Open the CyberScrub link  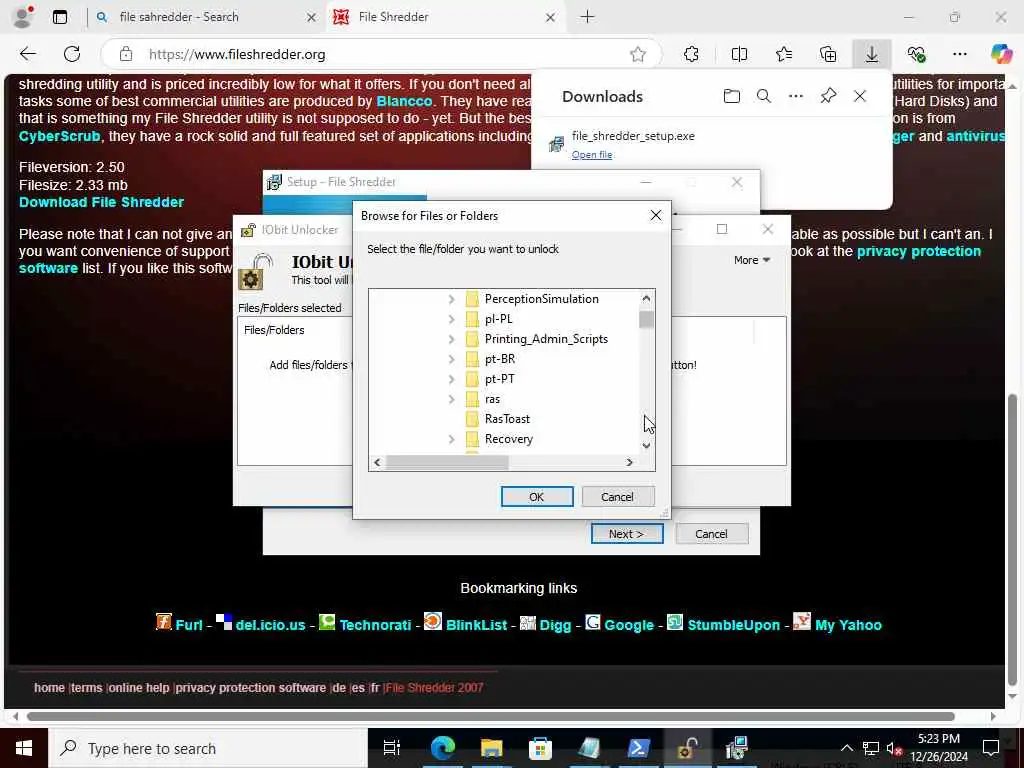coord(59,136)
